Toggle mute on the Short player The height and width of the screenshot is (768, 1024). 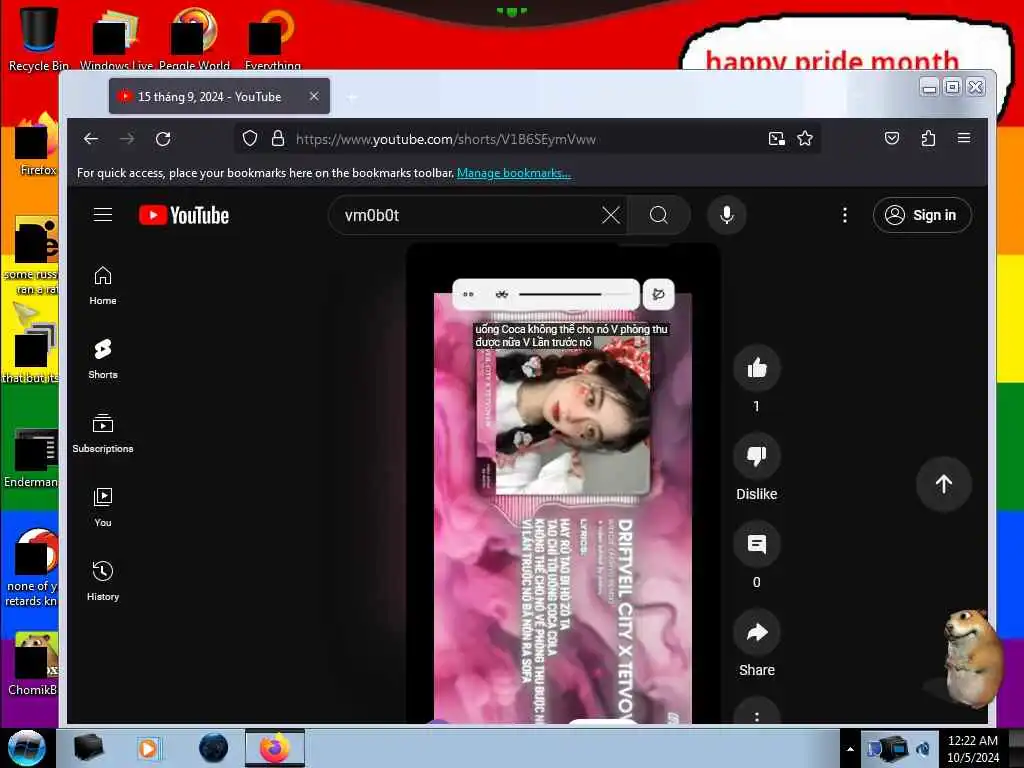tap(502, 295)
